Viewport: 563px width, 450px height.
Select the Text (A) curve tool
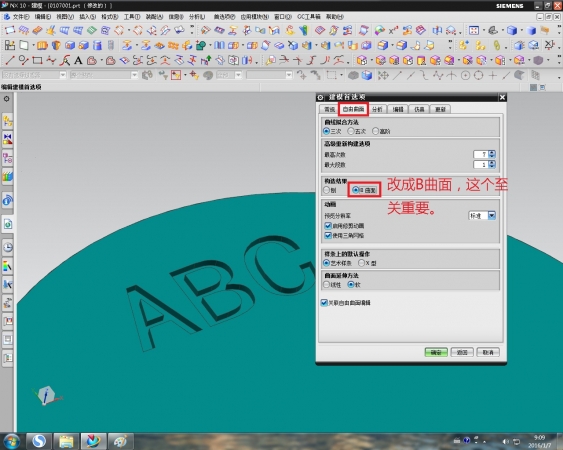tap(78, 60)
